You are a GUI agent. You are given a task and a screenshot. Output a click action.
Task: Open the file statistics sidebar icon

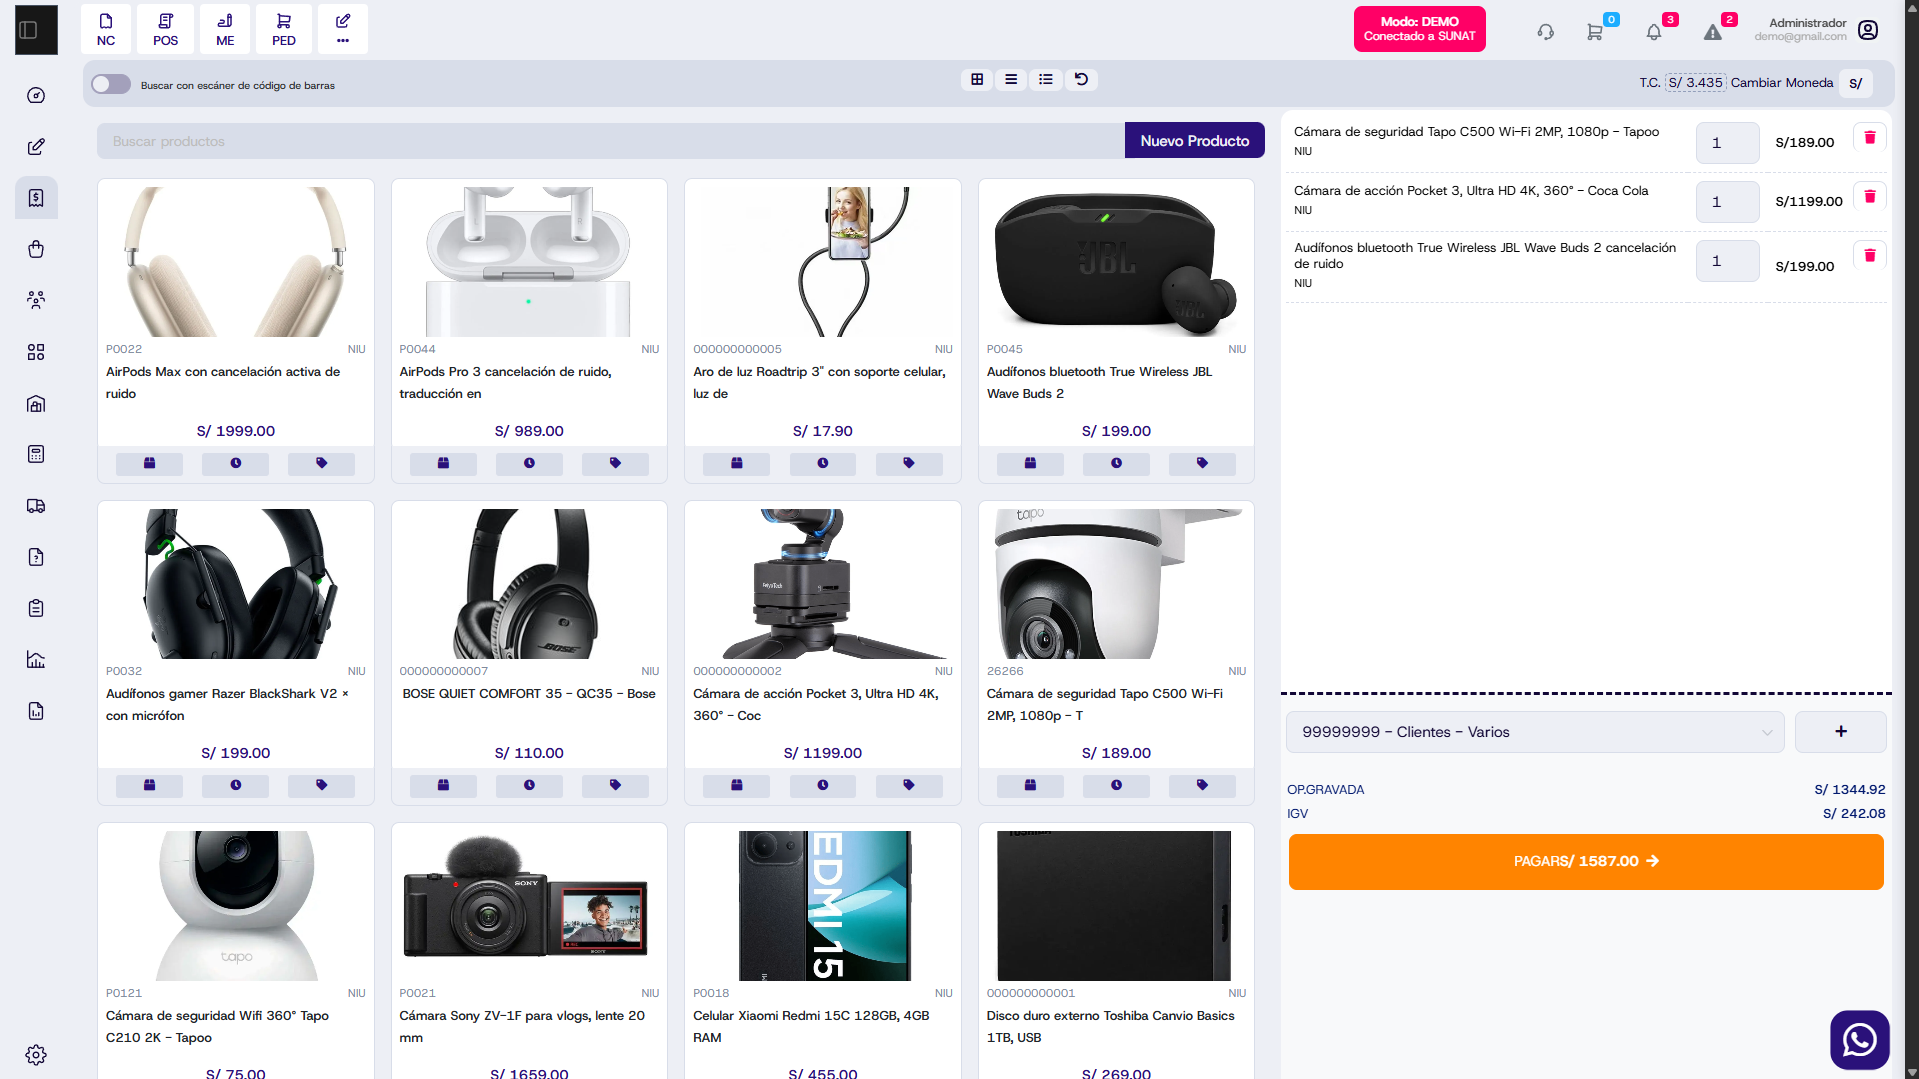tap(36, 711)
